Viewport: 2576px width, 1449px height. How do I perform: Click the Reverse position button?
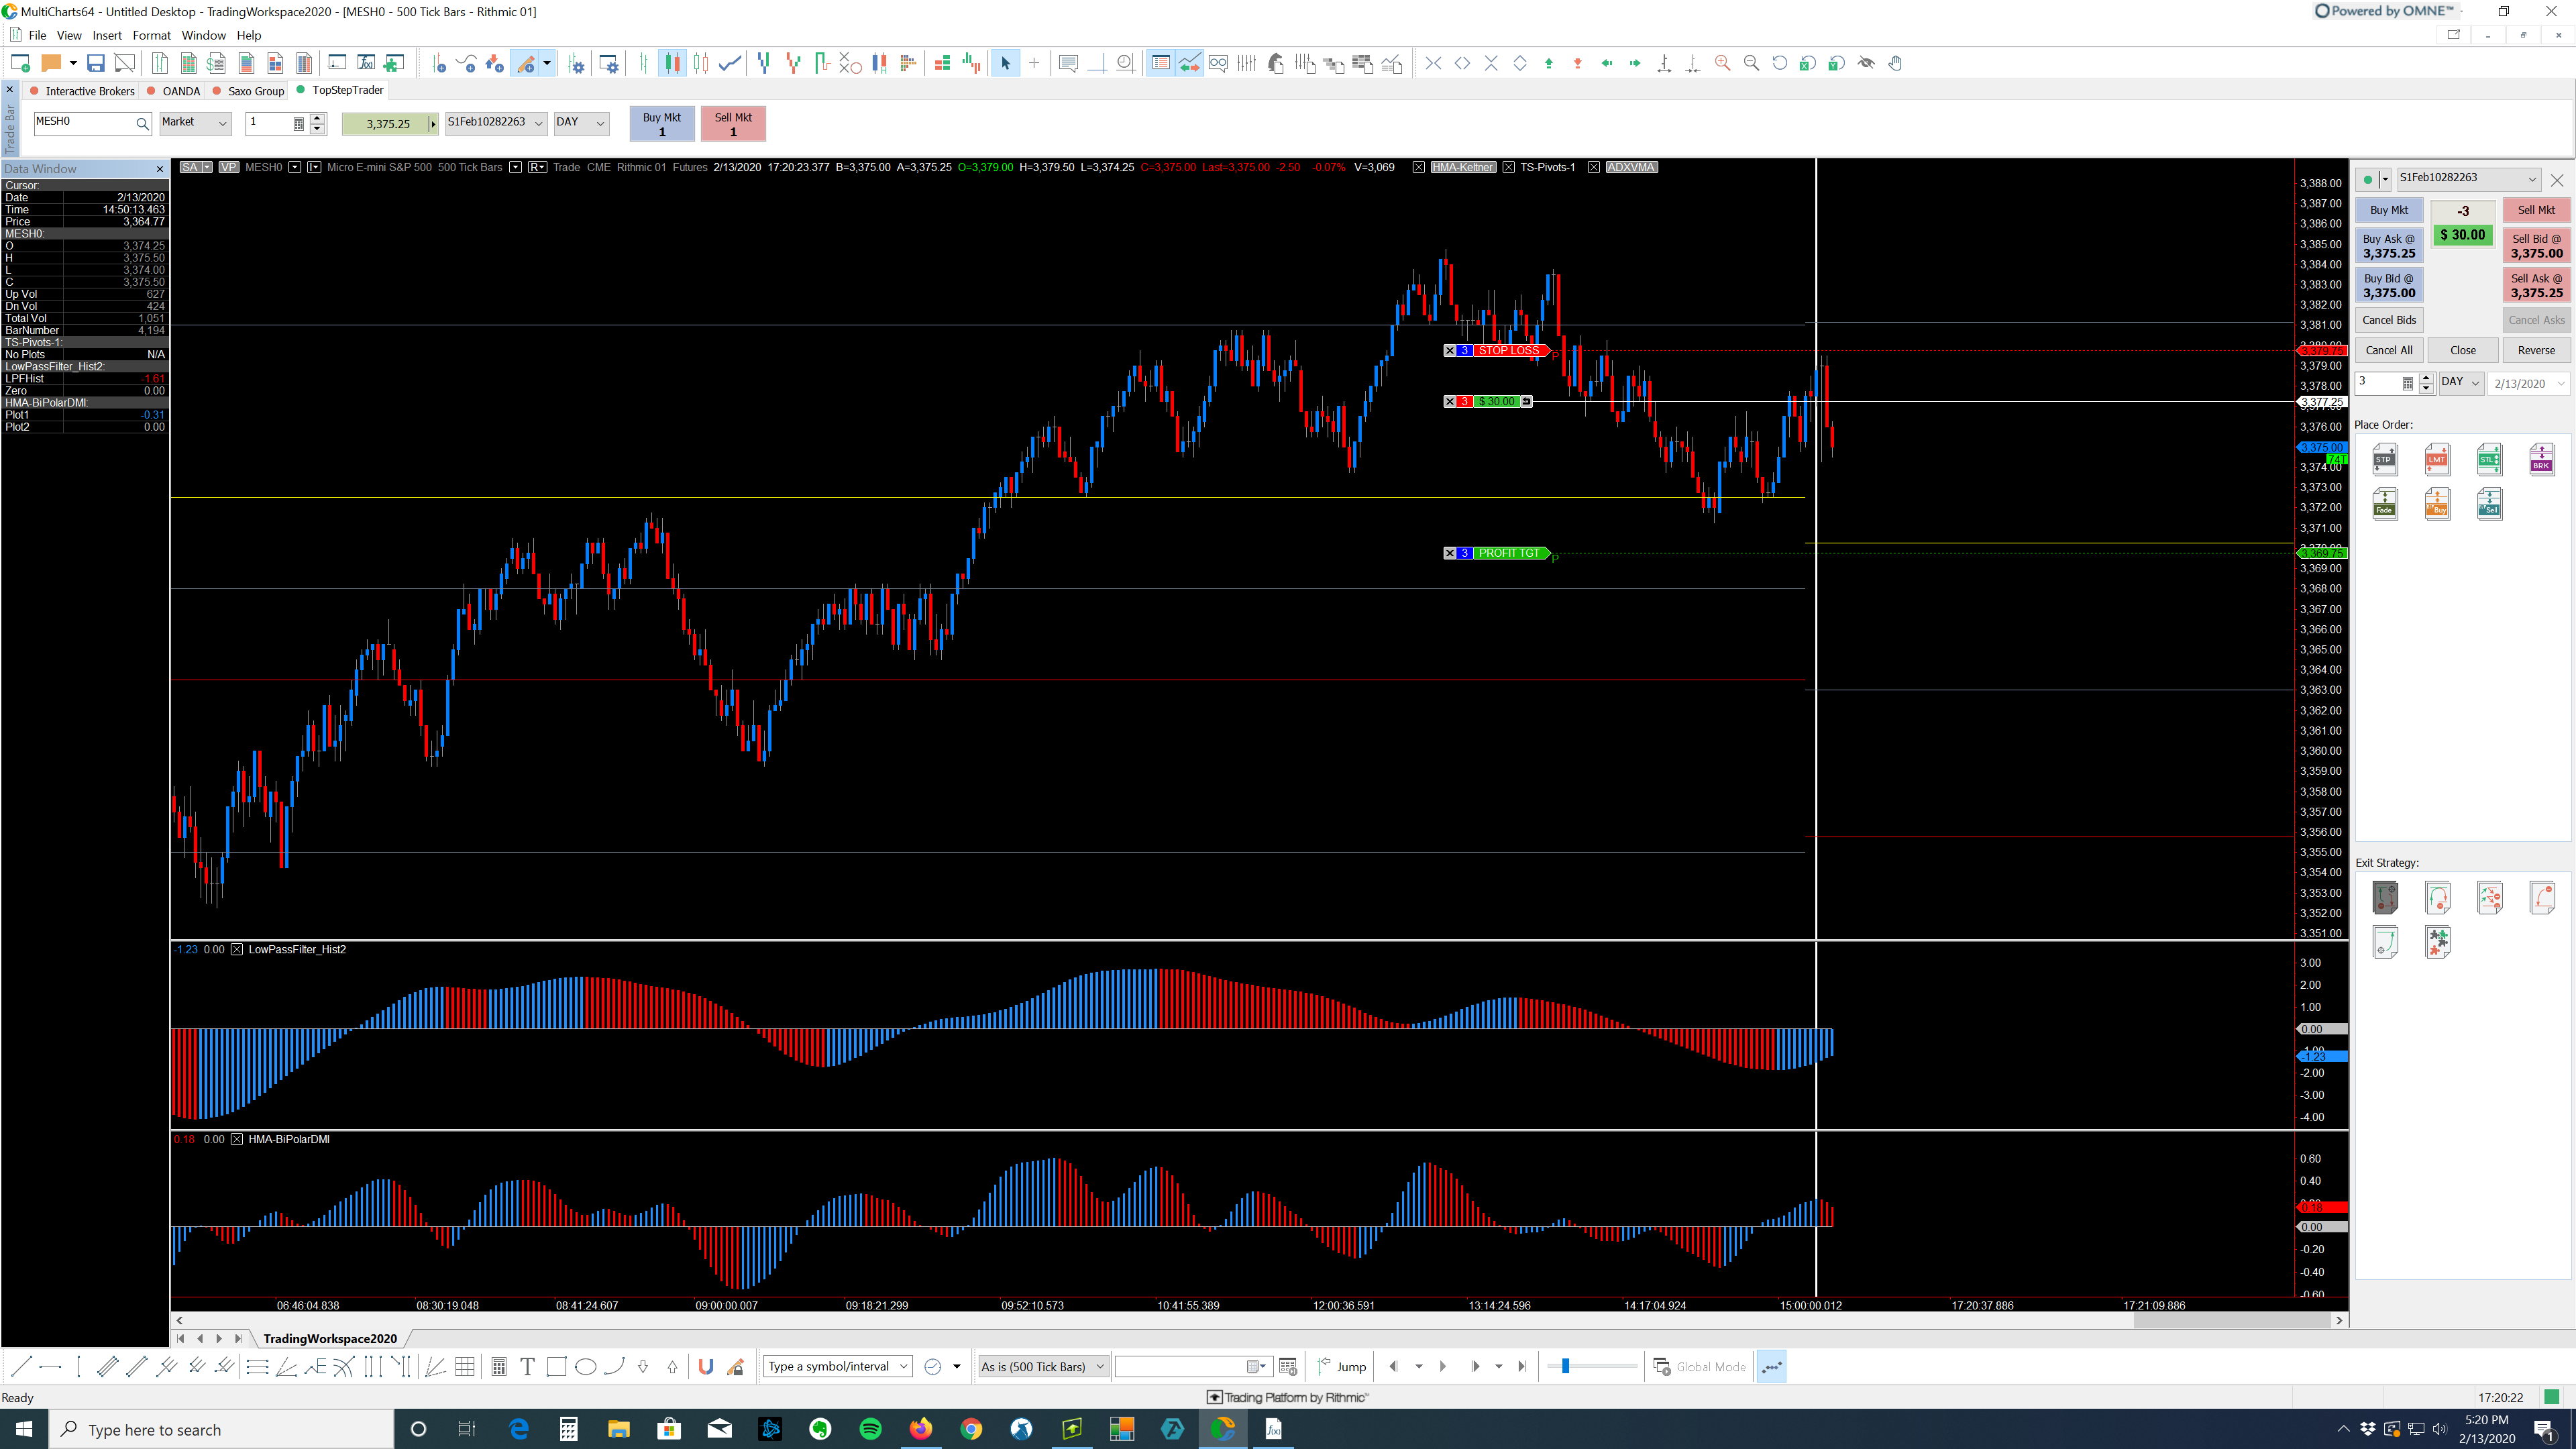(2536, 350)
